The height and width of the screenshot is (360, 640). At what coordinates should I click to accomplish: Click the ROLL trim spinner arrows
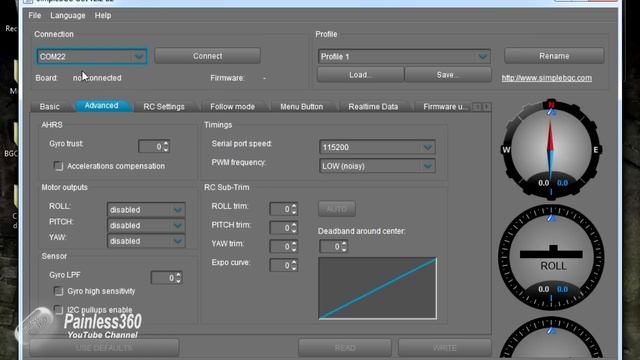(x=294, y=209)
